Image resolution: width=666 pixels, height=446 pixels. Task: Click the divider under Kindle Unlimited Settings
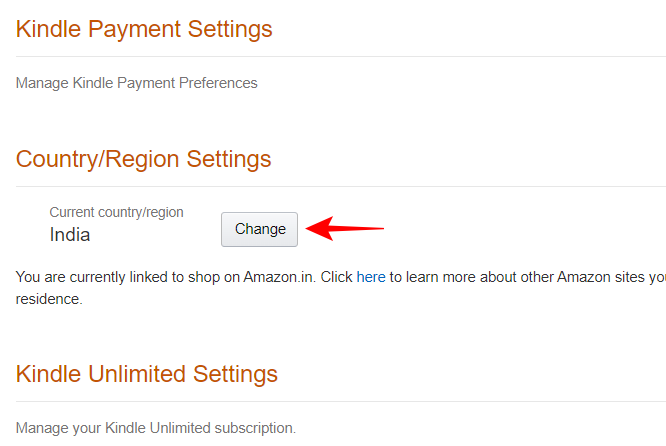click(x=340, y=401)
